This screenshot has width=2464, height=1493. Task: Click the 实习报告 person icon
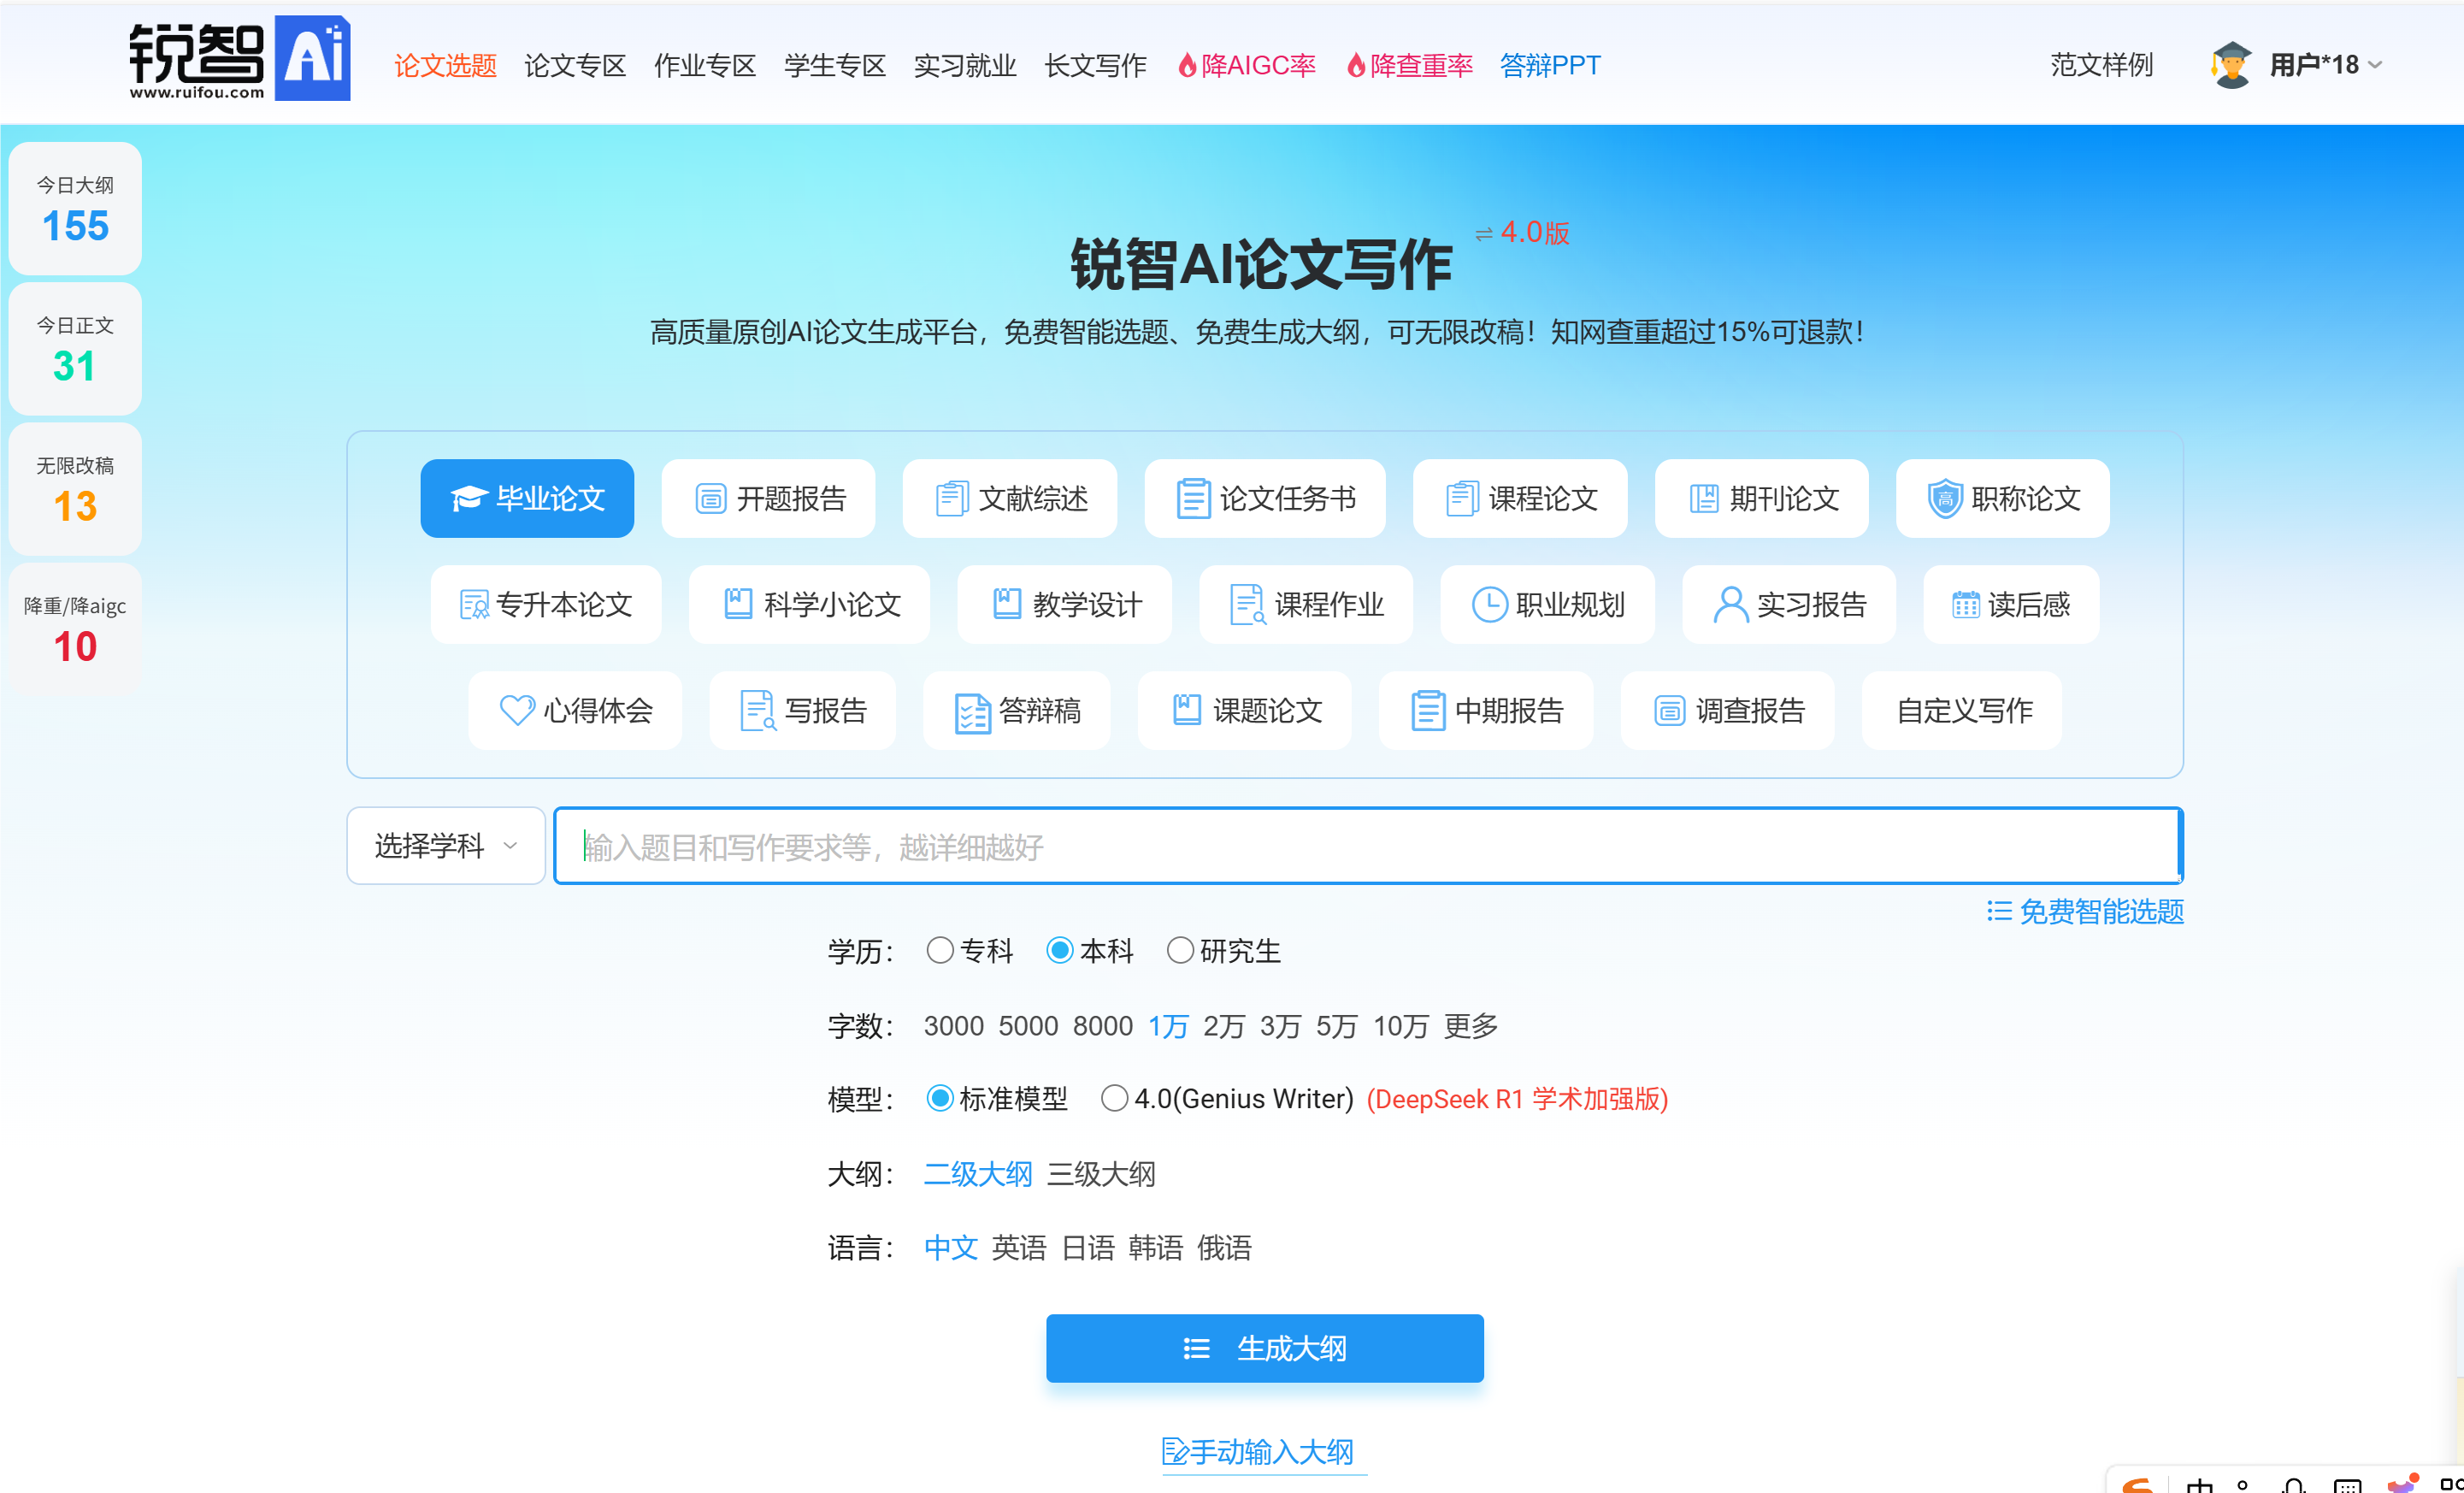click(x=1731, y=605)
